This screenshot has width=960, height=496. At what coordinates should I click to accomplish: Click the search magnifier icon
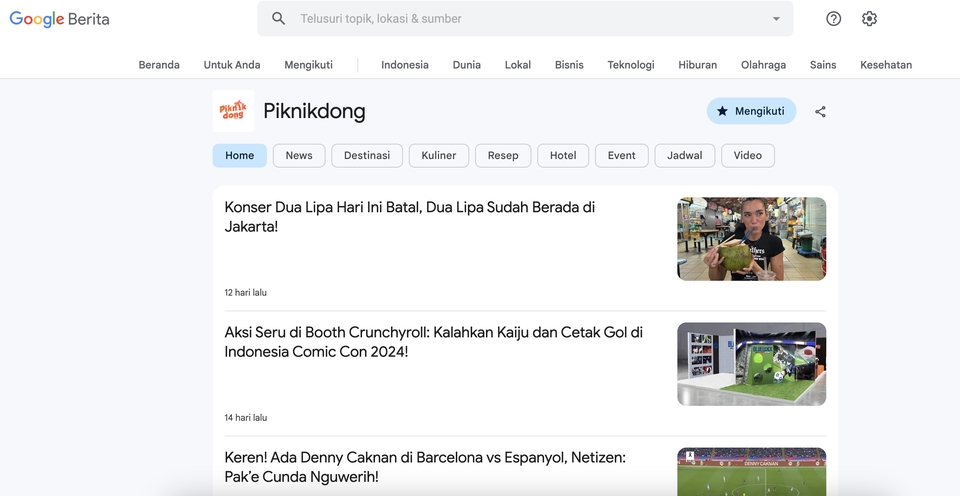point(279,18)
